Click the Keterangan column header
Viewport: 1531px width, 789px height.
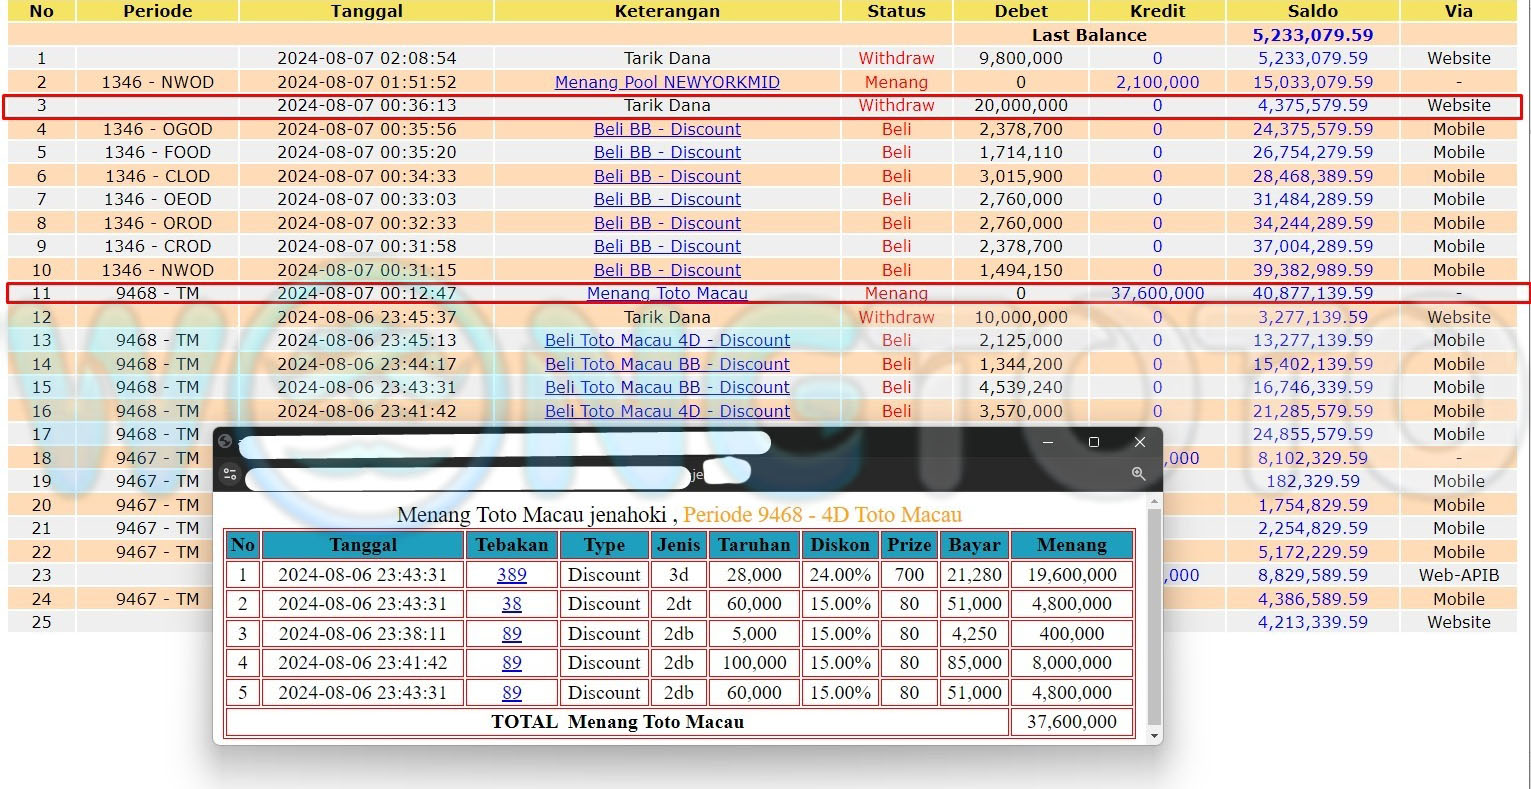pyautogui.click(x=667, y=11)
